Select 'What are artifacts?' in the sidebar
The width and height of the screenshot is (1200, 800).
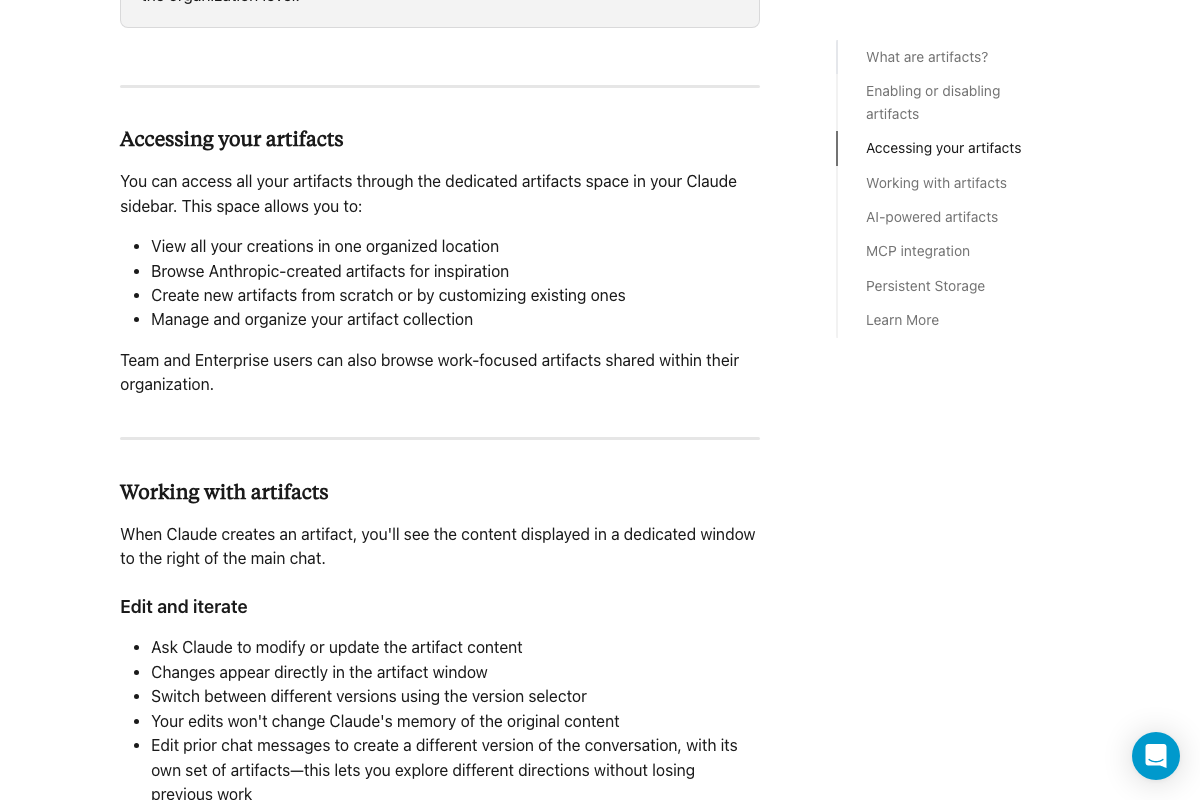[926, 57]
